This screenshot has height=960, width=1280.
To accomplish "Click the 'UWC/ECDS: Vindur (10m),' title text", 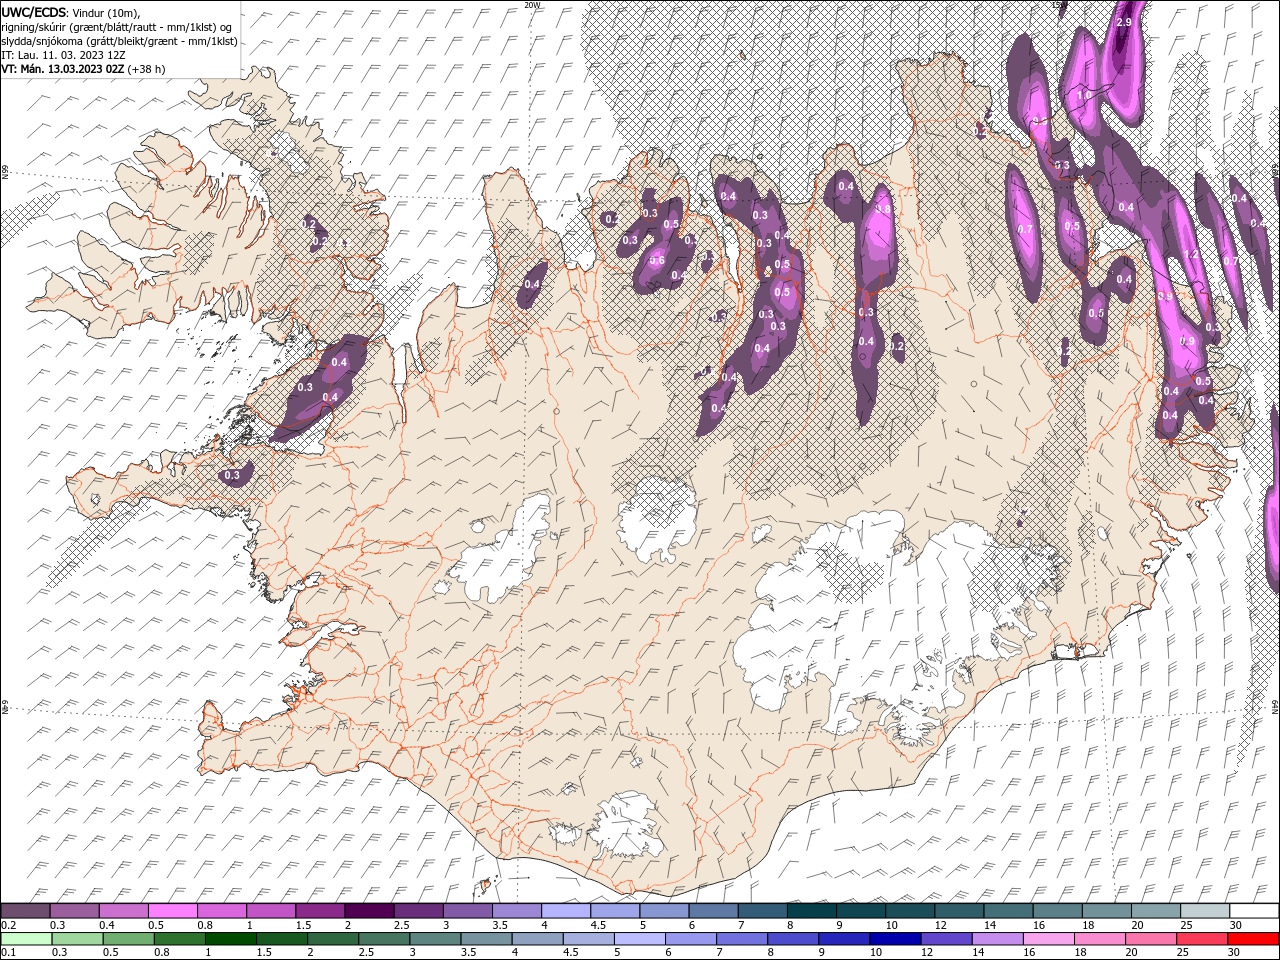I will click(71, 12).
